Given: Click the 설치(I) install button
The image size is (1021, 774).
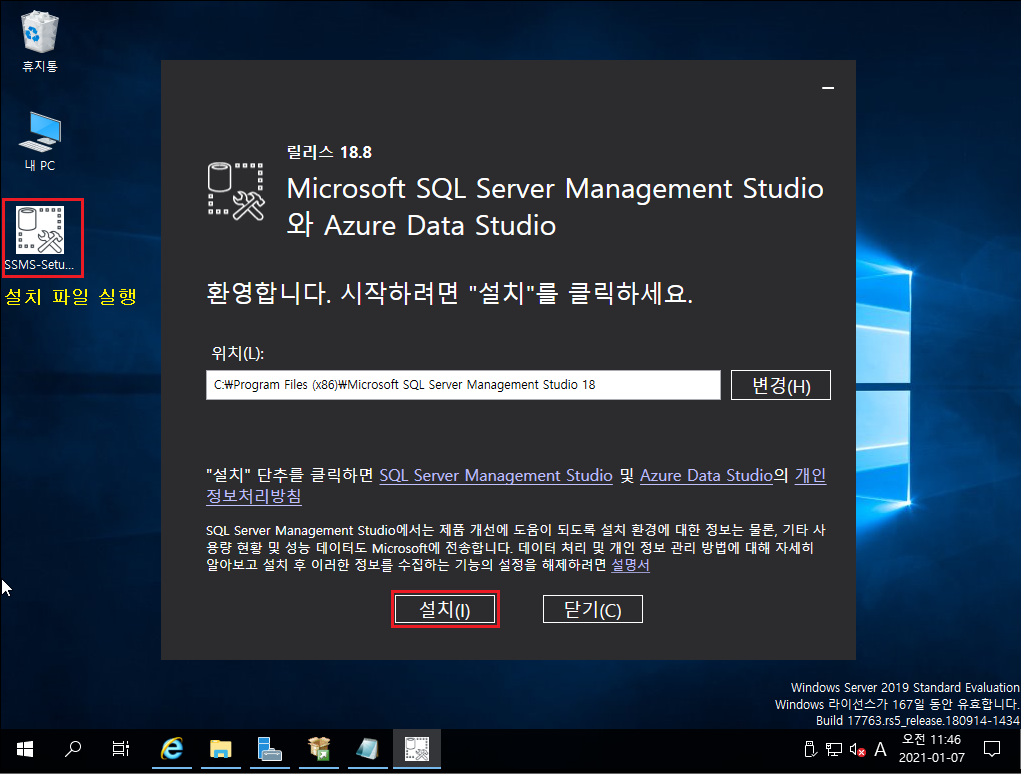Looking at the screenshot, I should point(445,609).
